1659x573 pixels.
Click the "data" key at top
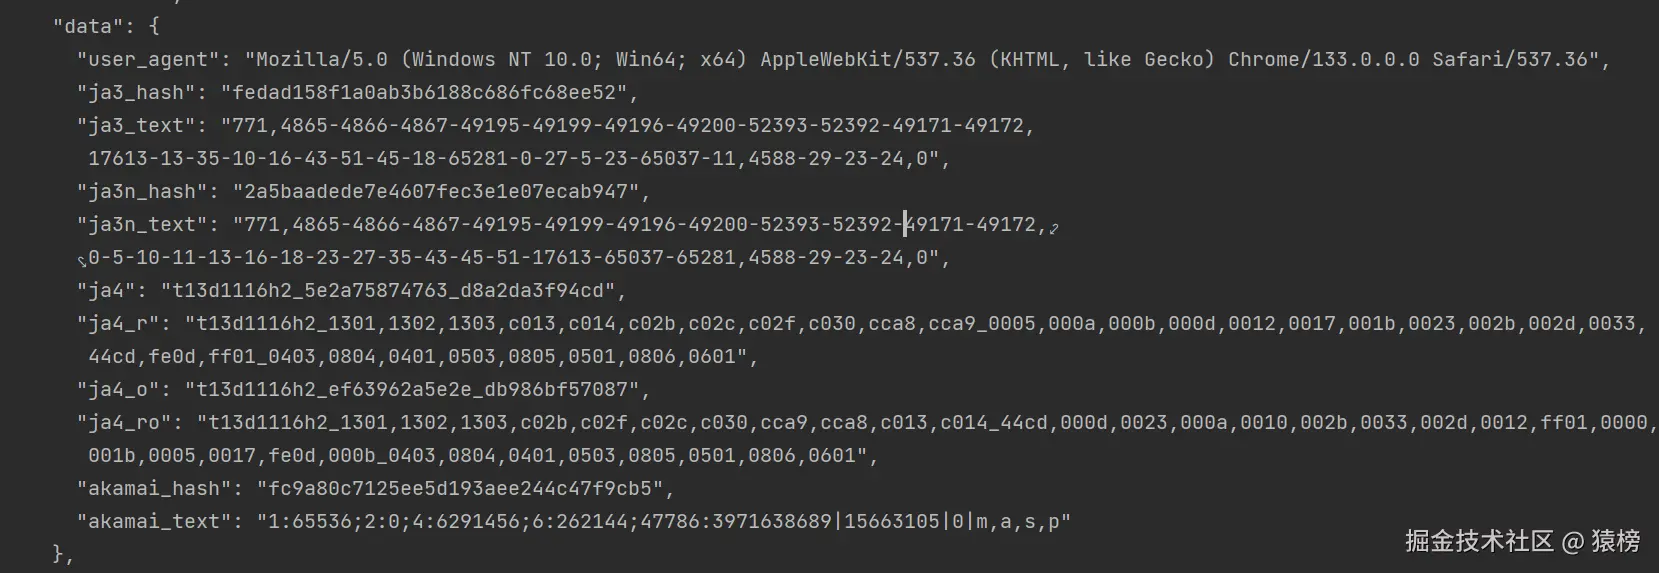click(89, 27)
